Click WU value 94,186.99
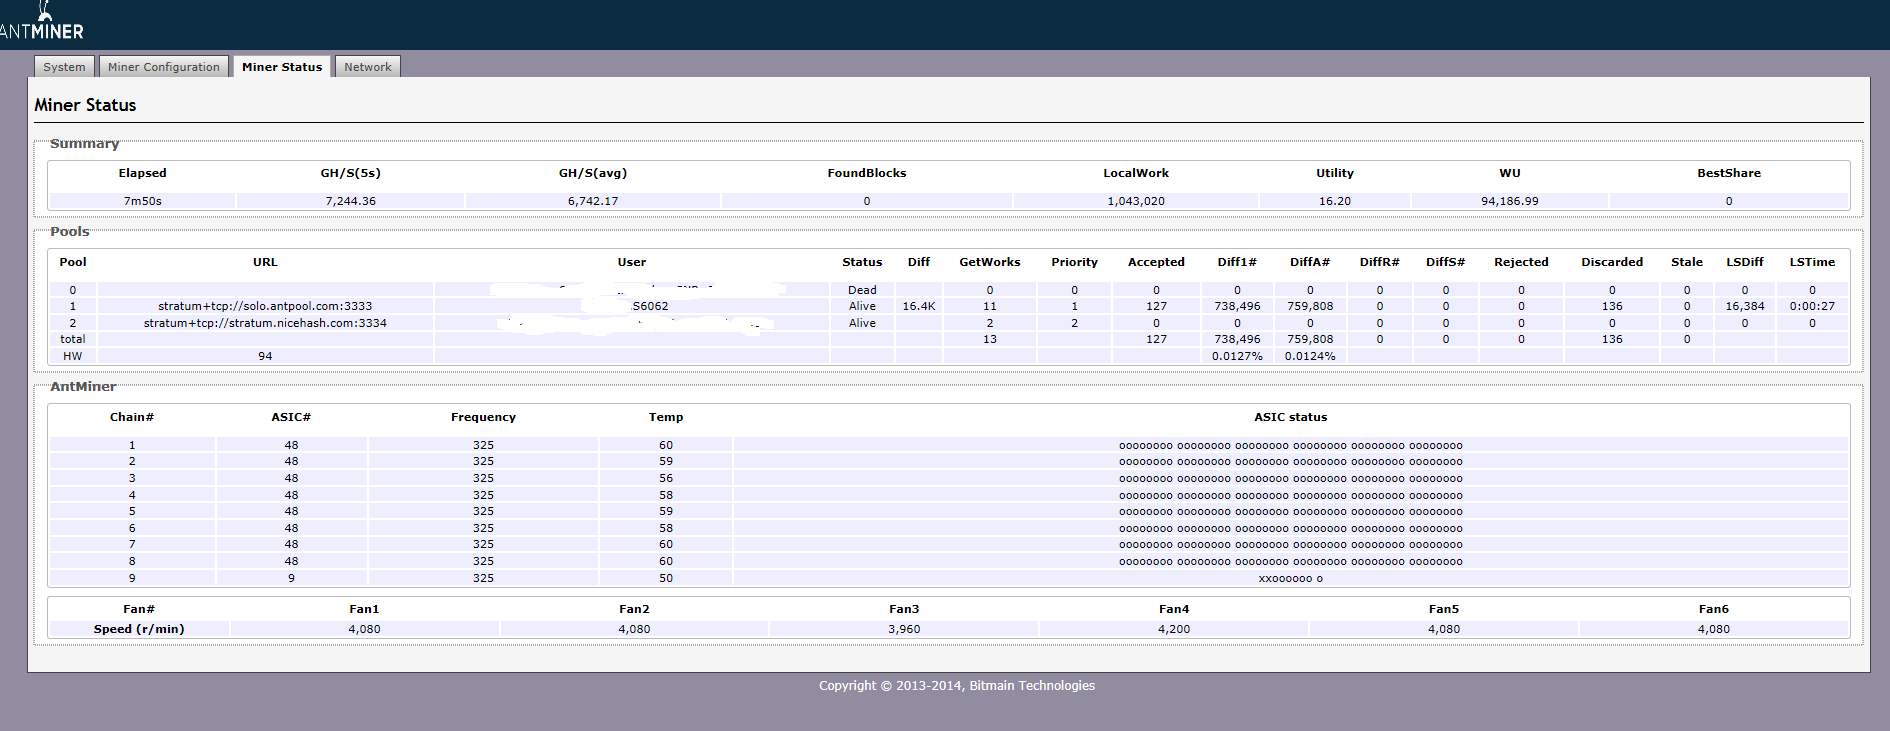1890x731 pixels. [1510, 201]
